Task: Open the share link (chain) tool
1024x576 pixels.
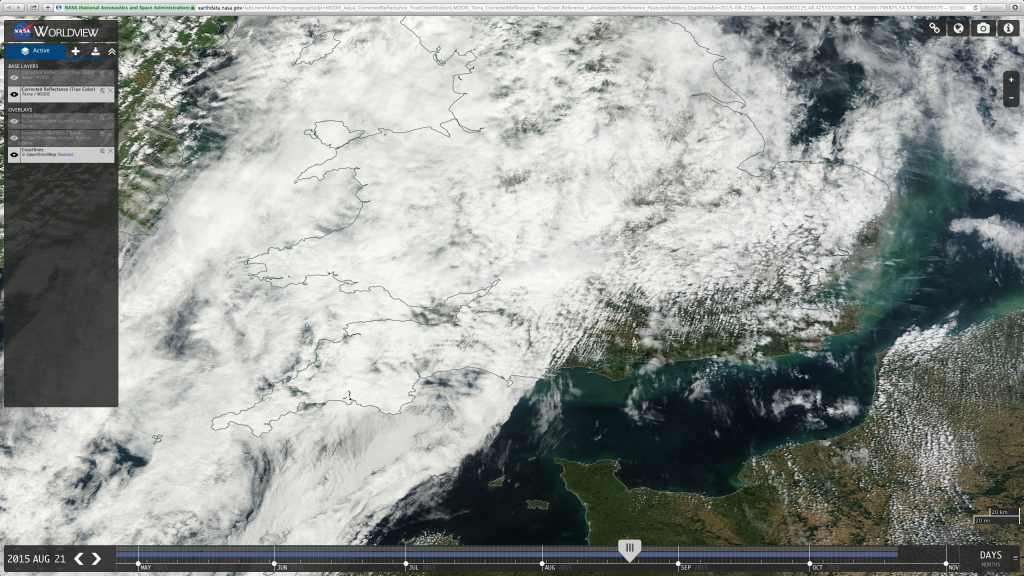Action: (935, 28)
